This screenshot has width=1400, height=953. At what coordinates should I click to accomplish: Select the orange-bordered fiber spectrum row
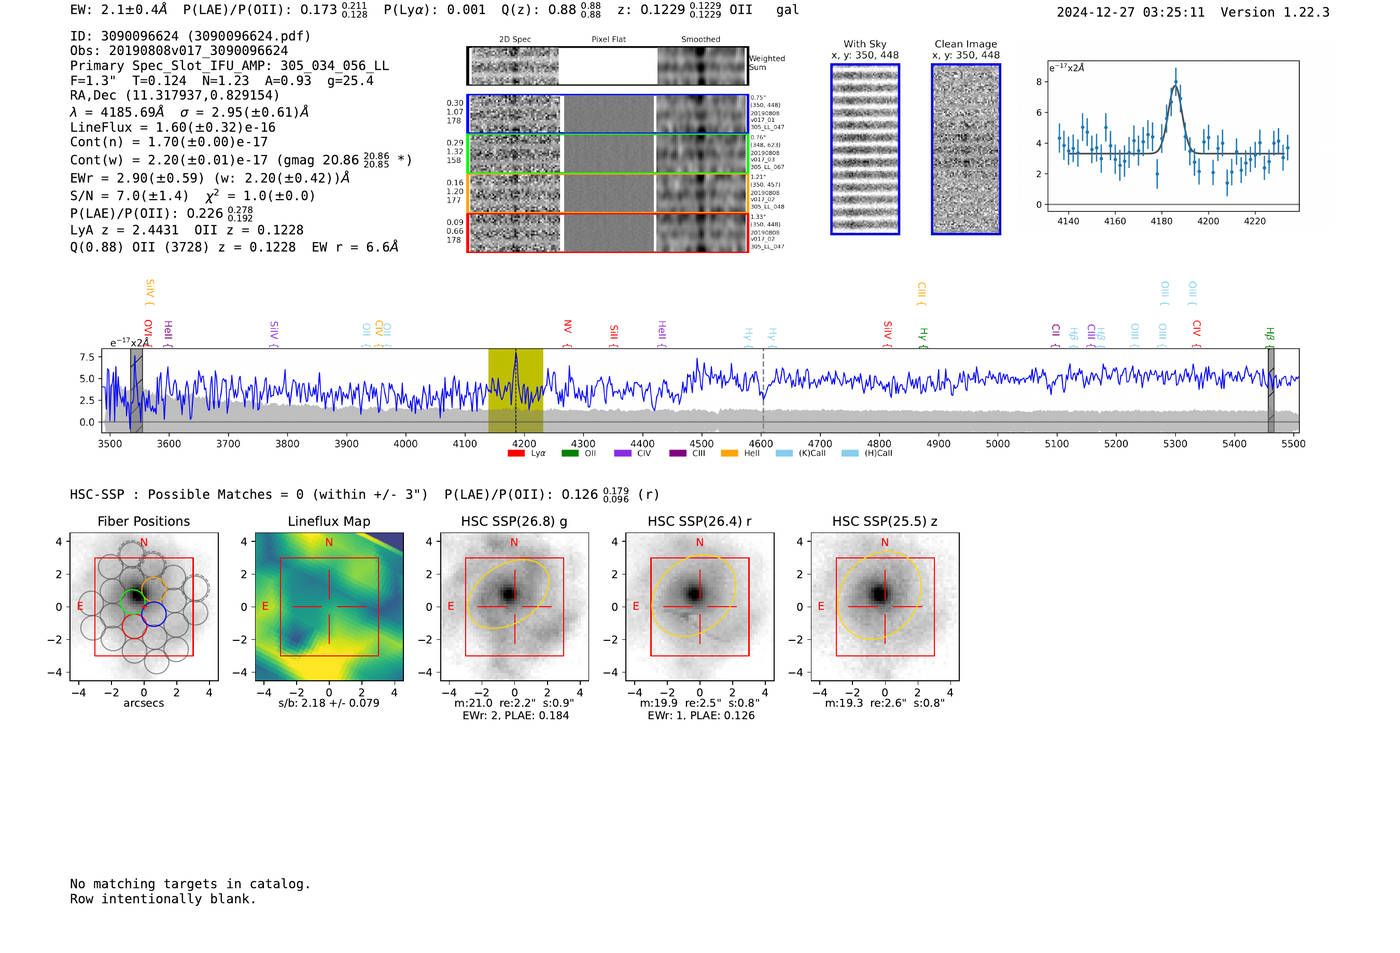pyautogui.click(x=607, y=193)
